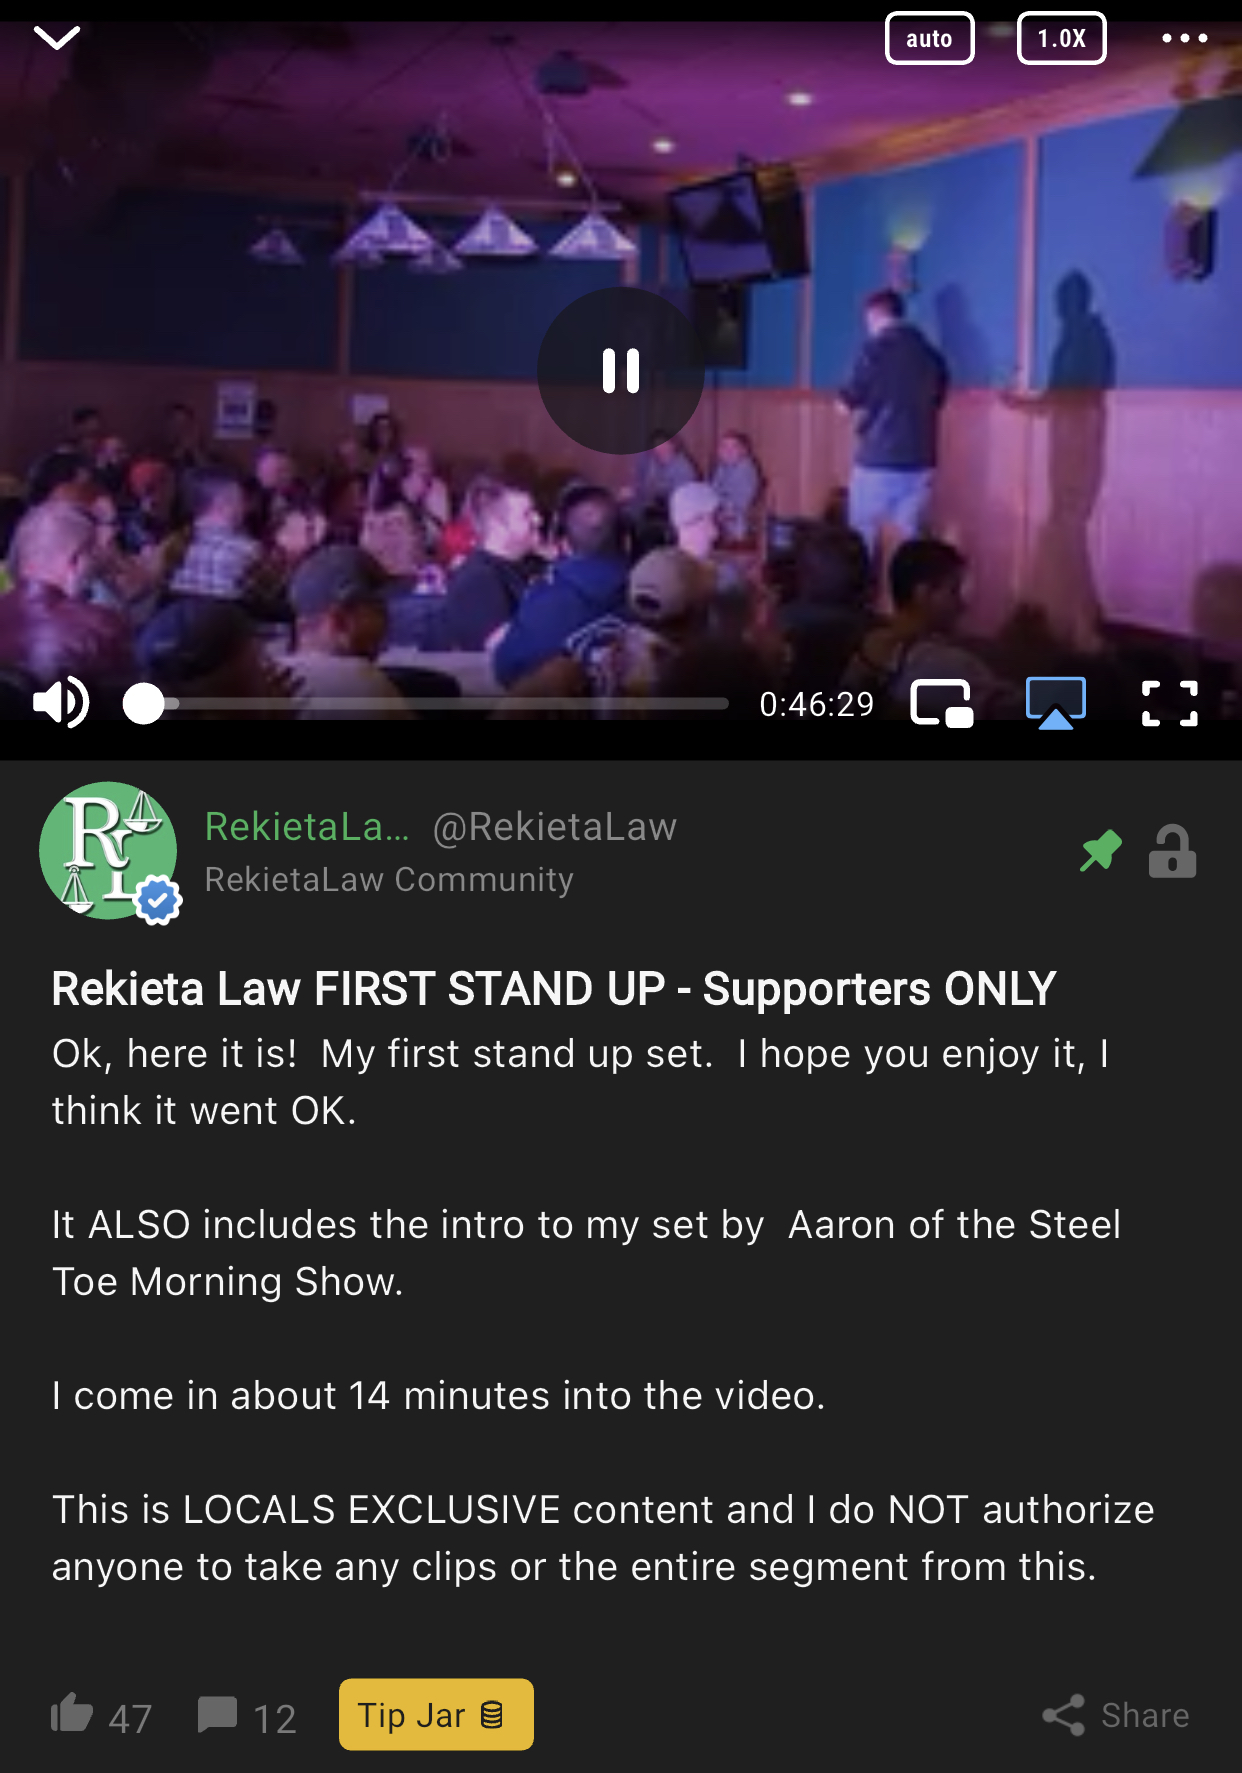The width and height of the screenshot is (1242, 1773).
Task: Open the auto quality selector
Action: pos(929,39)
